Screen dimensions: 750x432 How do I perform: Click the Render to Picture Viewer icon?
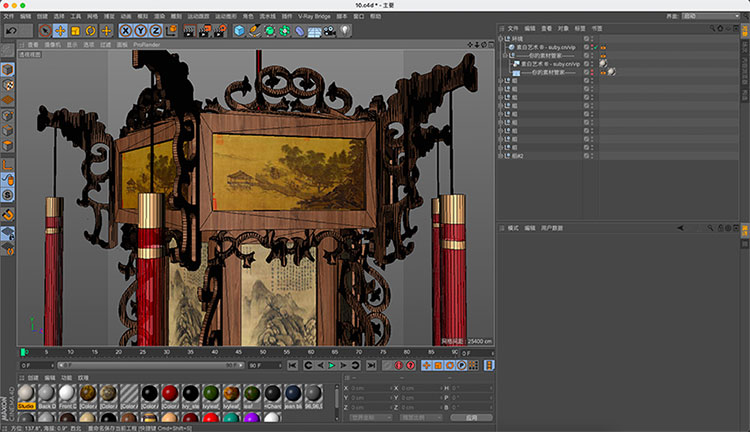[x=205, y=31]
